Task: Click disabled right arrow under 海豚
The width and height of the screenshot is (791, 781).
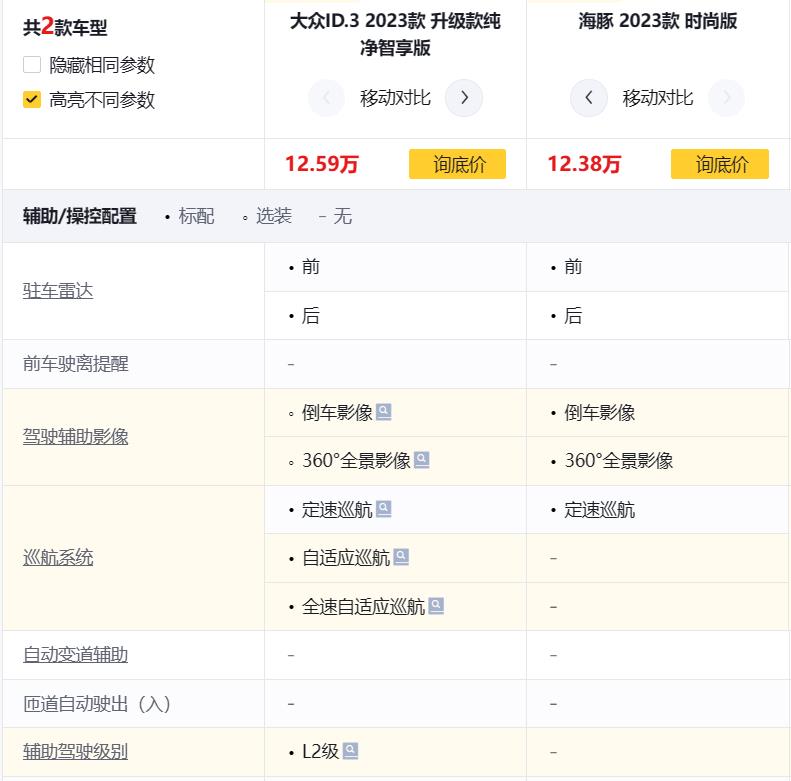Action: (x=726, y=98)
